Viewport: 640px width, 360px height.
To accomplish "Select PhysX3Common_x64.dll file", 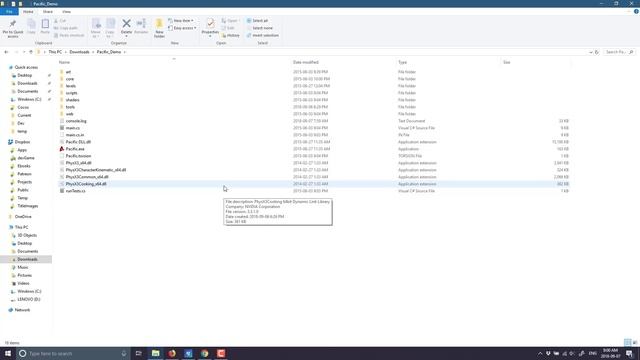I will 87,177.
